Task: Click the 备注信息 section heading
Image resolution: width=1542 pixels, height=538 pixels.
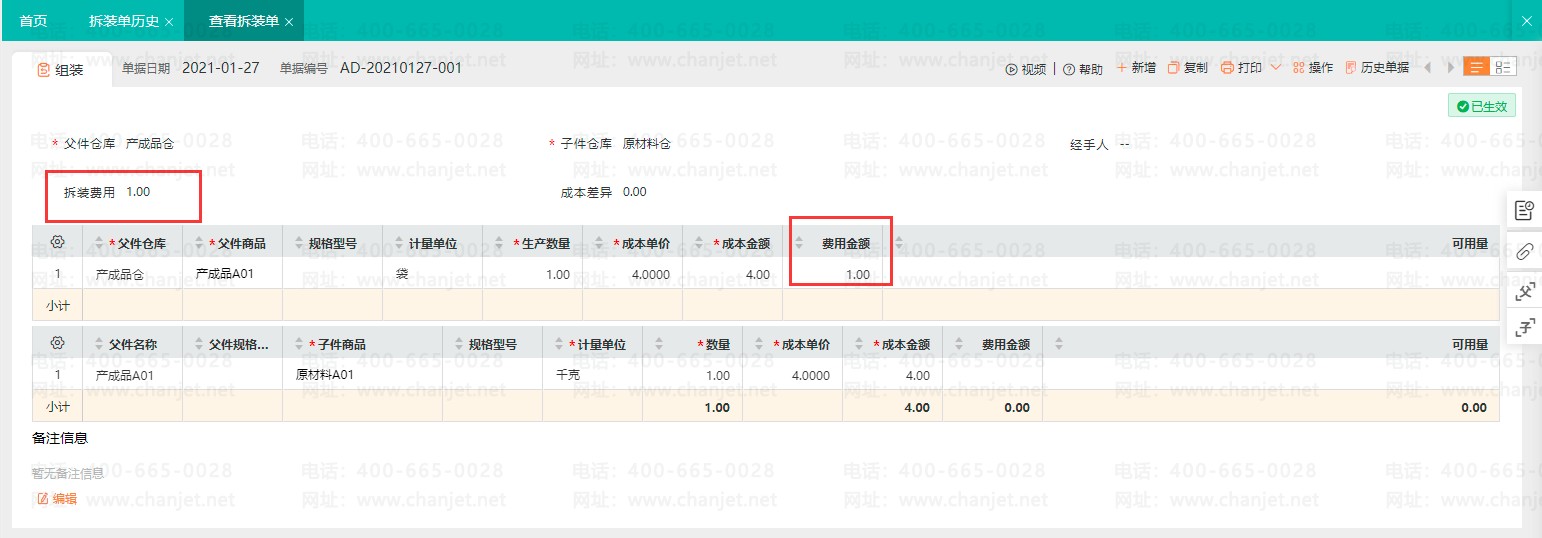Action: [60, 438]
